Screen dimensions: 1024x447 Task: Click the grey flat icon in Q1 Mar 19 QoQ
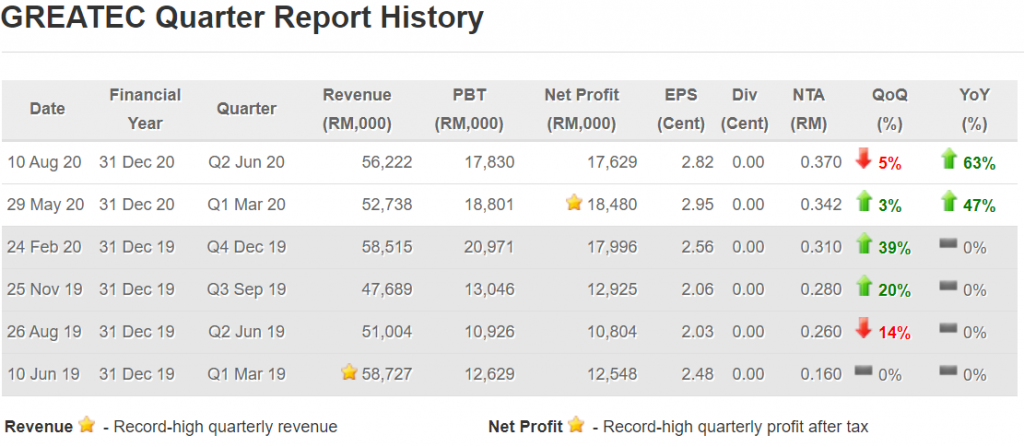point(864,372)
